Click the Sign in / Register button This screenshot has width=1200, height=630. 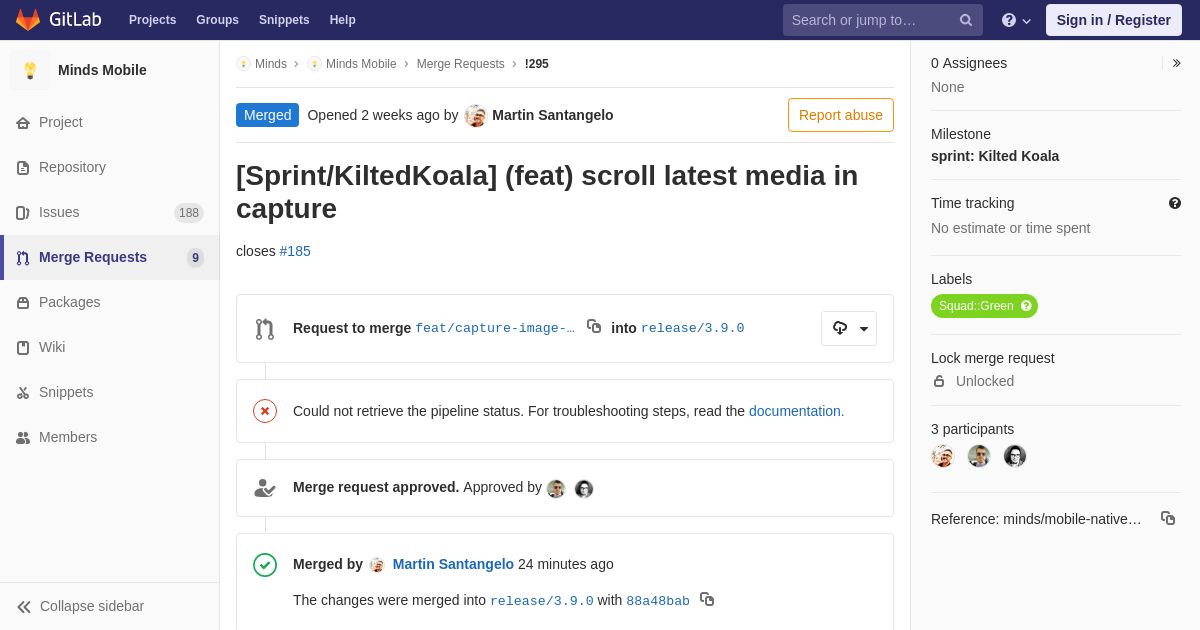pyautogui.click(x=1114, y=20)
